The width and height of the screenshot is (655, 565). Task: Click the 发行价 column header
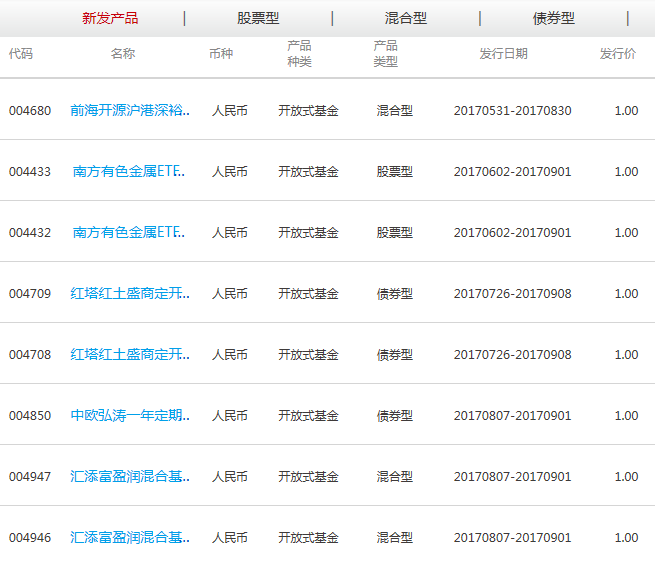(618, 53)
